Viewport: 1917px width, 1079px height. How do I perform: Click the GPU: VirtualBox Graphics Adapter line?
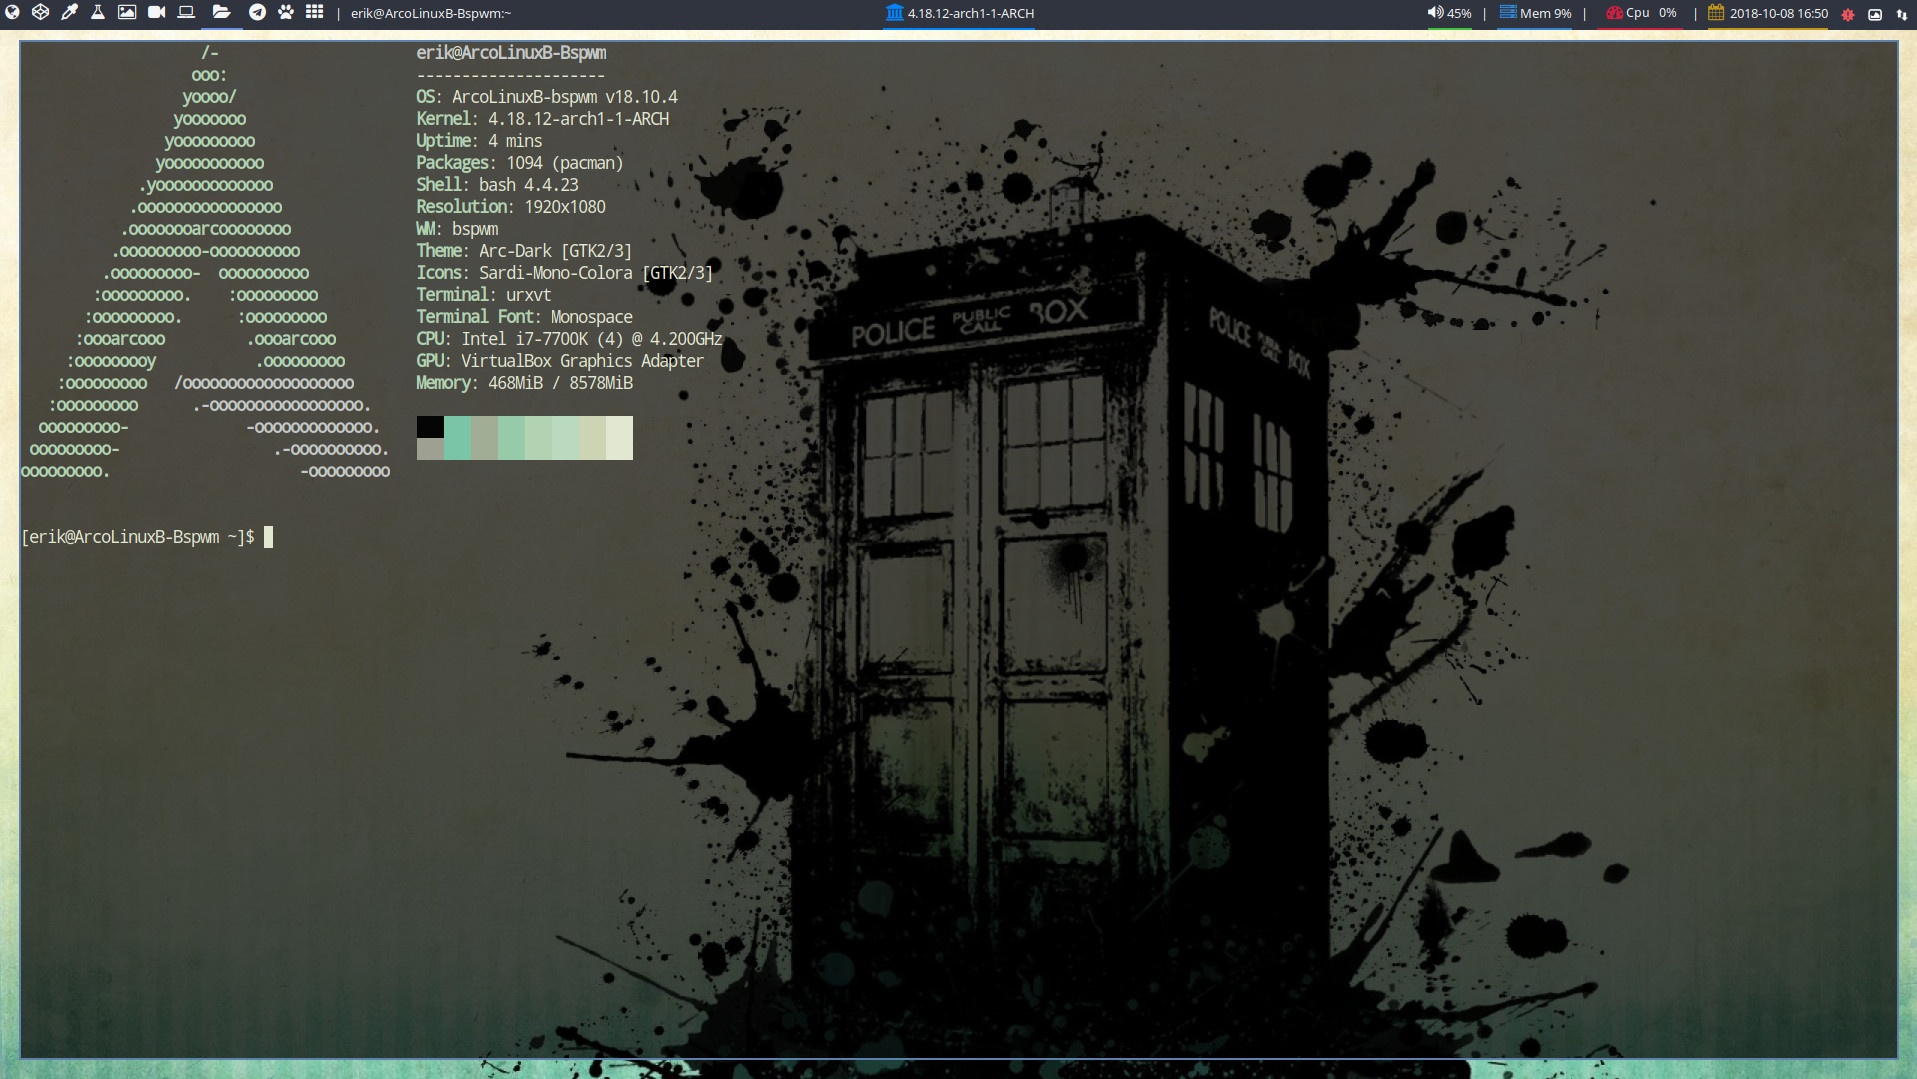[x=560, y=361]
